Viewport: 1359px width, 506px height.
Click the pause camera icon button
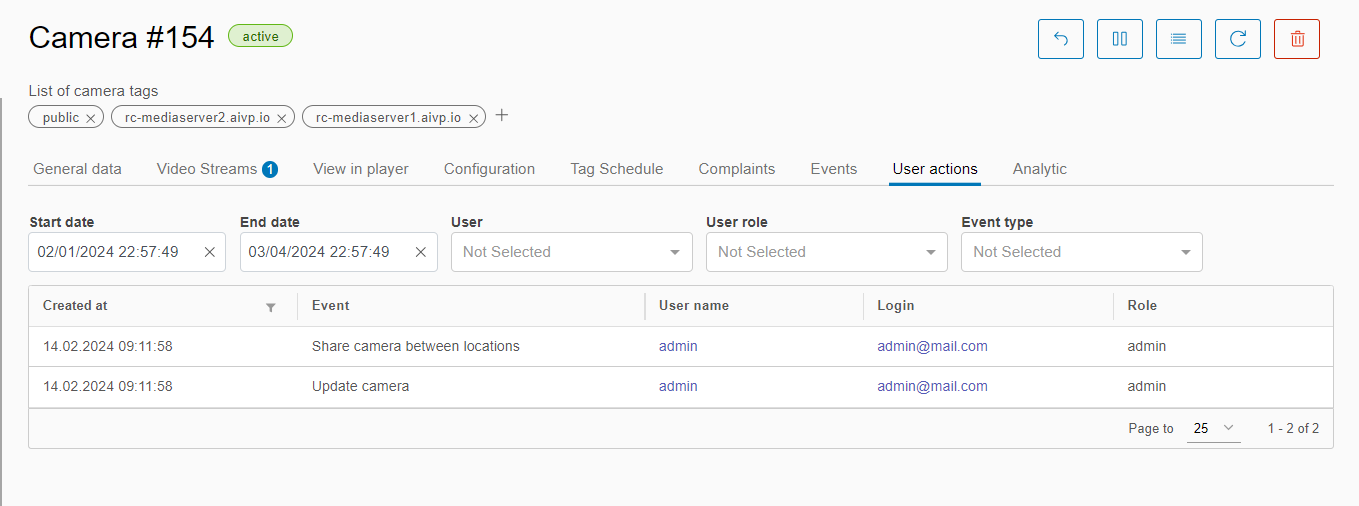coord(1120,39)
